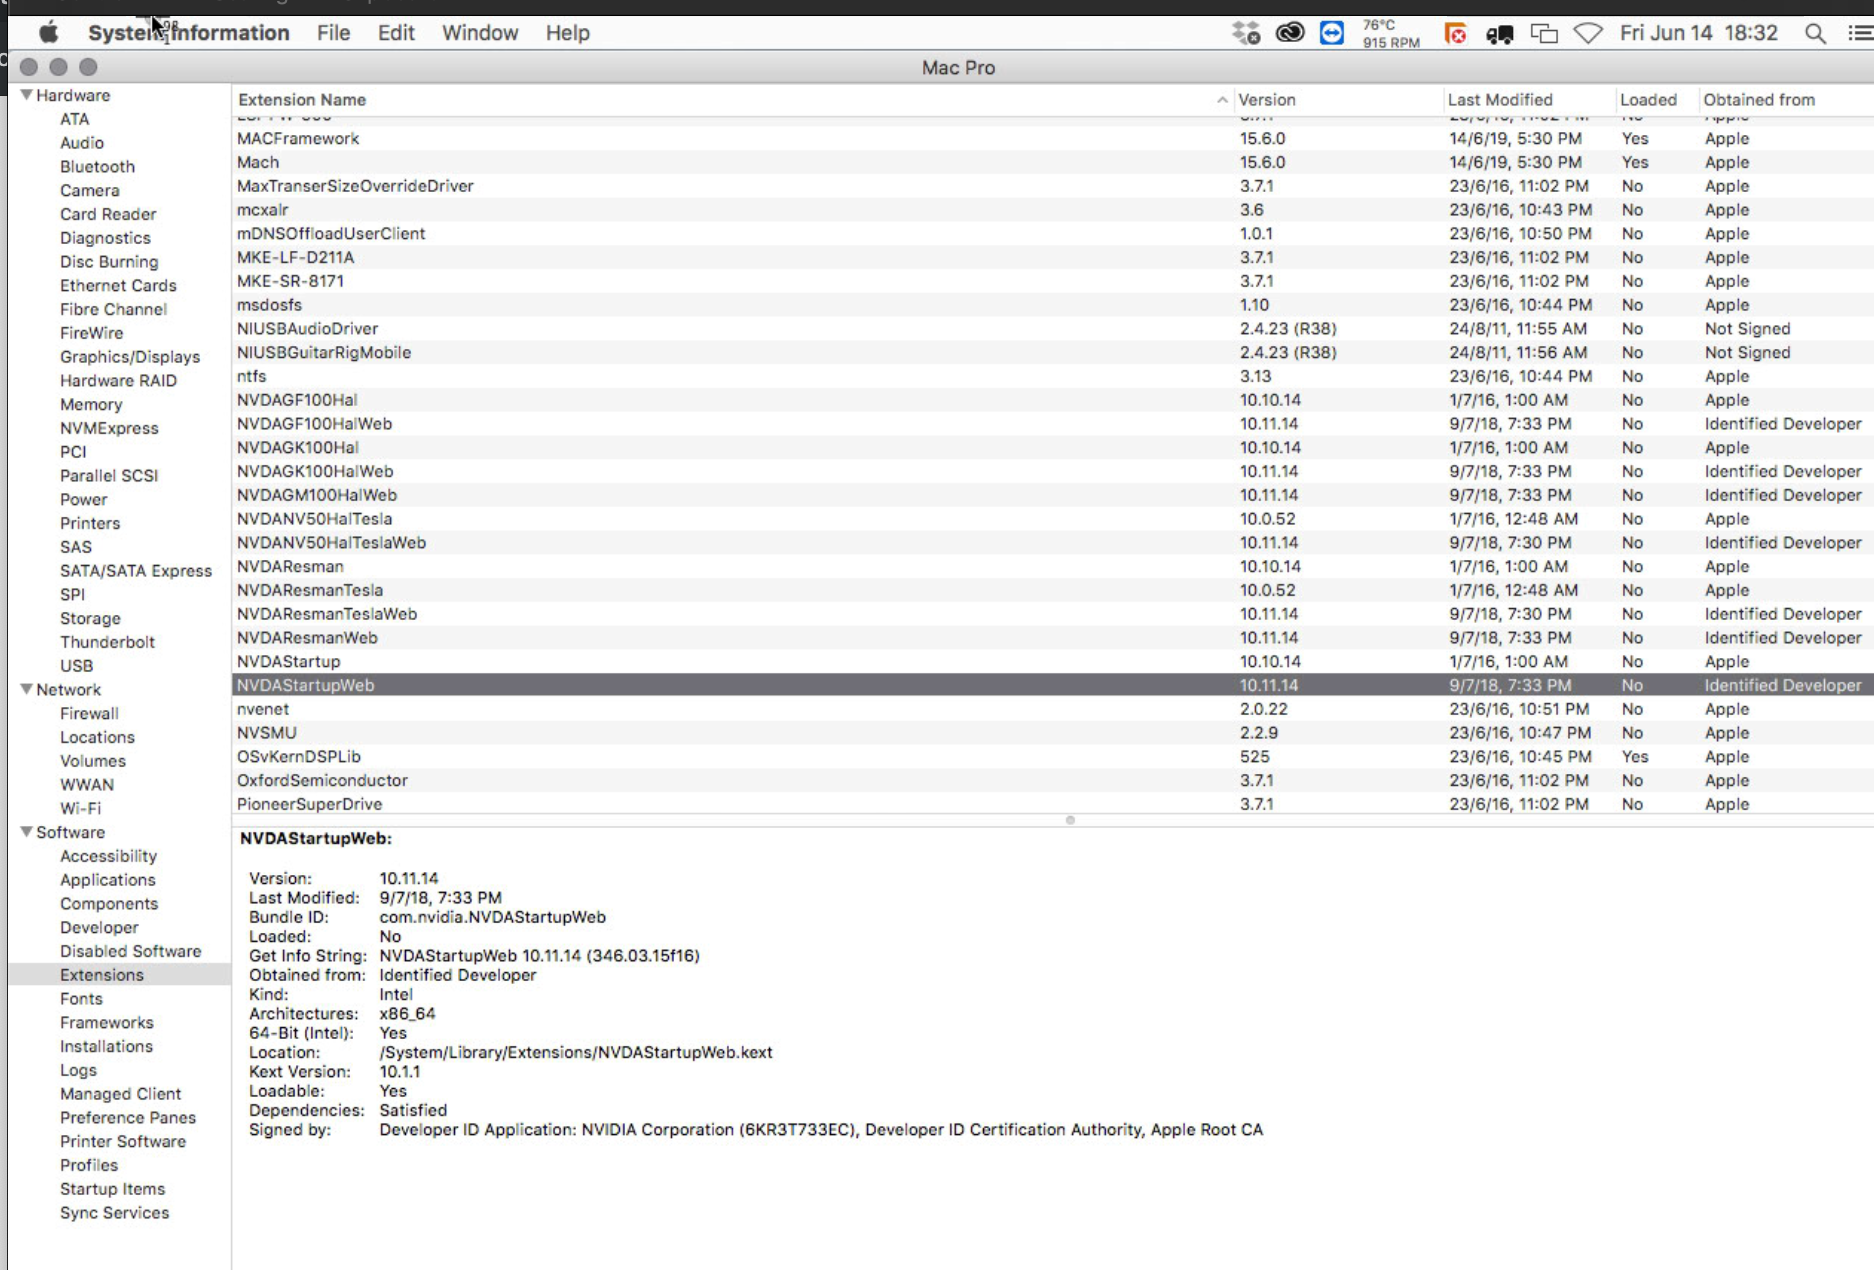
Task: Select Extensions in the sidebar
Action: 102,975
